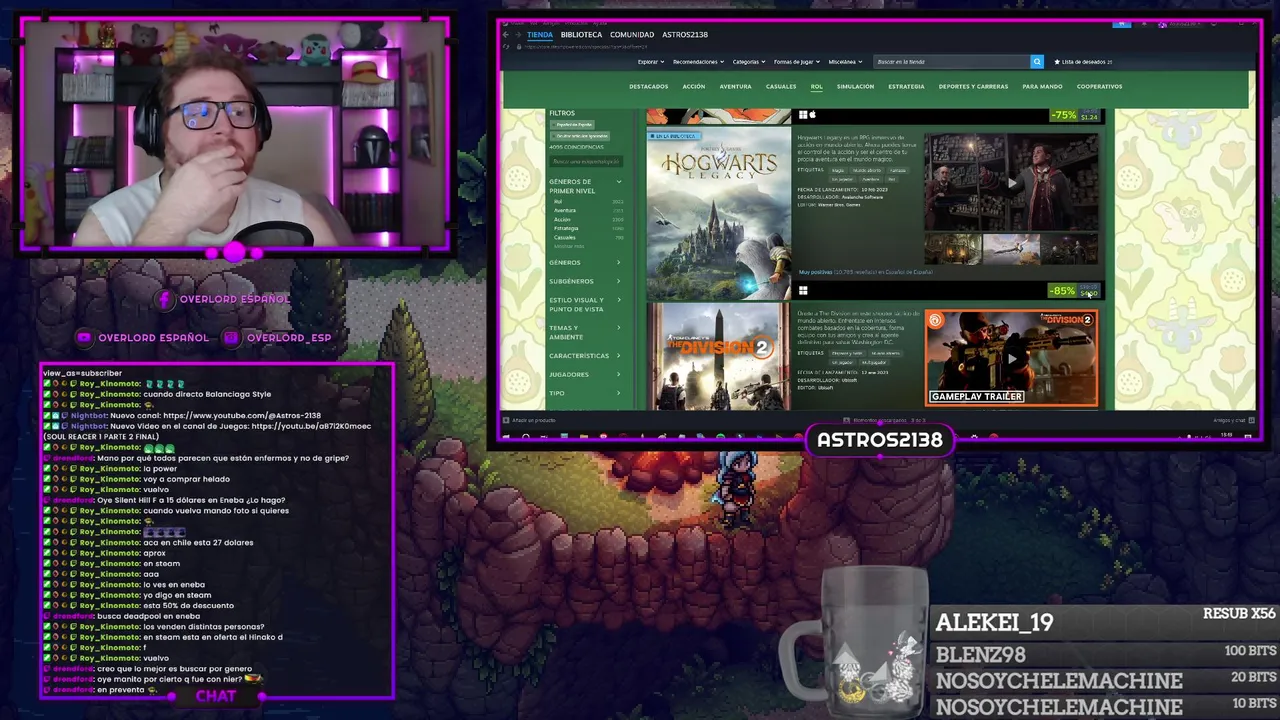Click the -75% discount price button
Image resolution: width=1280 pixels, height=720 pixels.
[x=1075, y=116]
